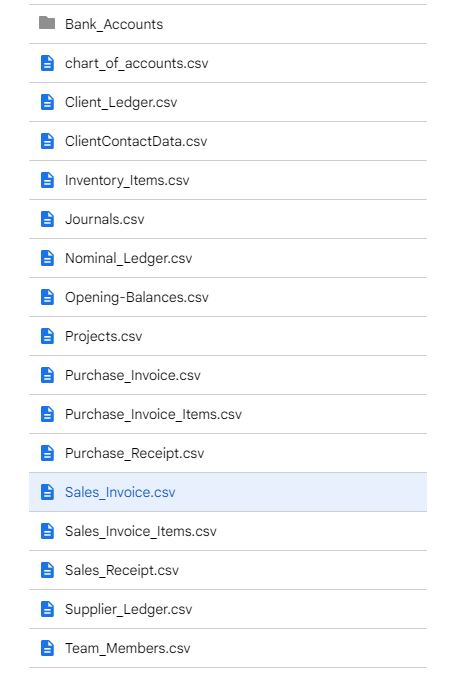The height and width of the screenshot is (685, 454).
Task: Open the Bank_Accounts folder icon
Action: pyautogui.click(x=47, y=23)
